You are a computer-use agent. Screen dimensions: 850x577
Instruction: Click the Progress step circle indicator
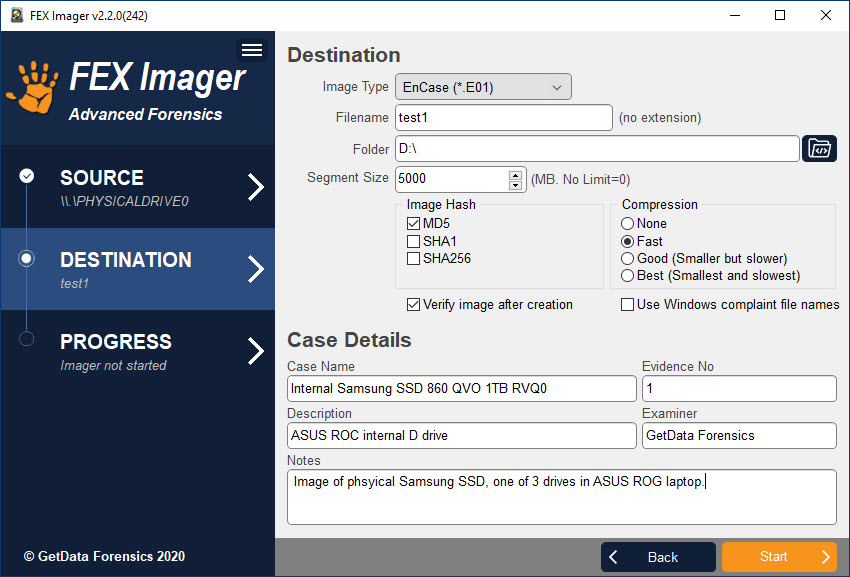[x=27, y=339]
